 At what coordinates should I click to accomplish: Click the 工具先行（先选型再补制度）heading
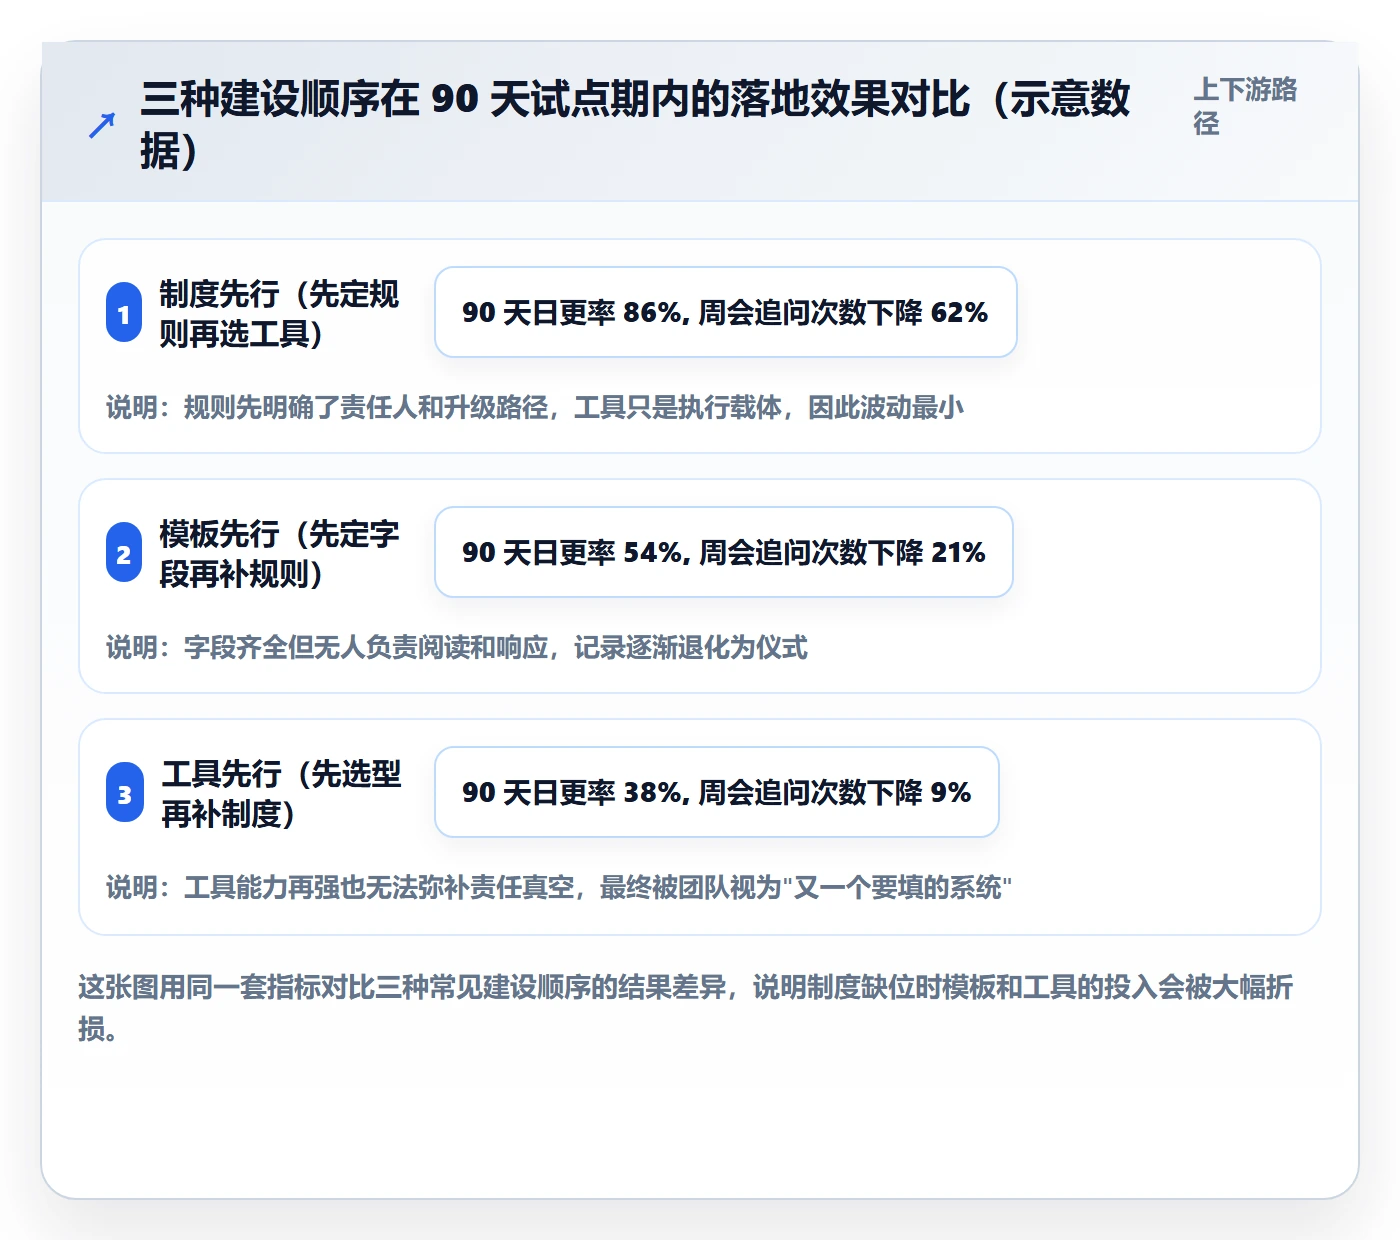click(281, 794)
